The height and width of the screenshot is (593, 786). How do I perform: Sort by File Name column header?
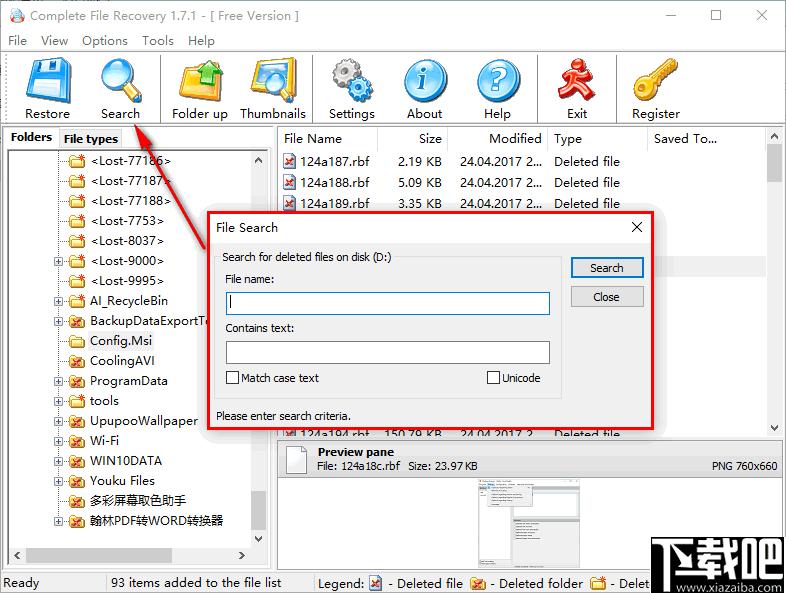click(x=327, y=138)
